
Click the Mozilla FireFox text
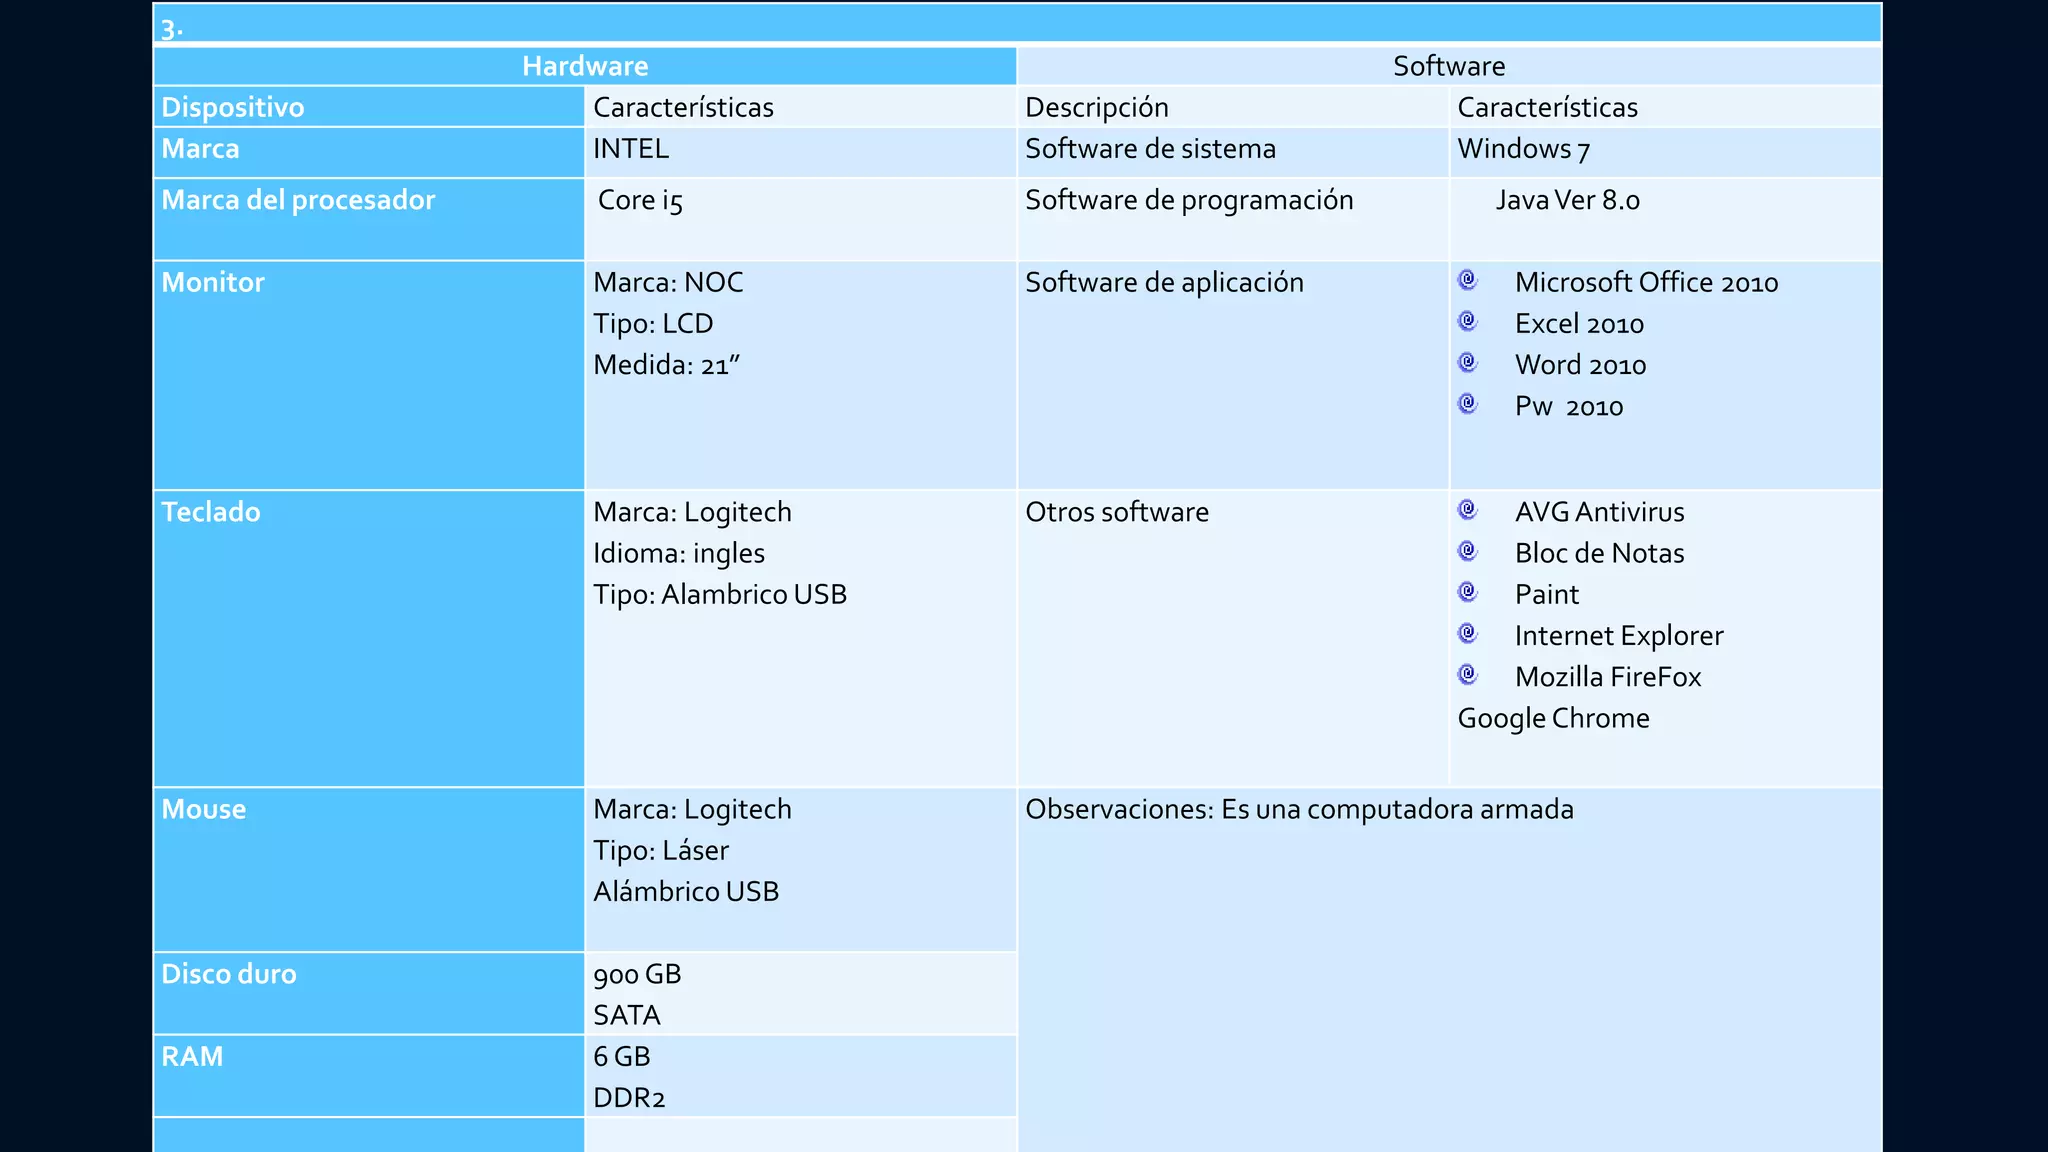click(1608, 677)
